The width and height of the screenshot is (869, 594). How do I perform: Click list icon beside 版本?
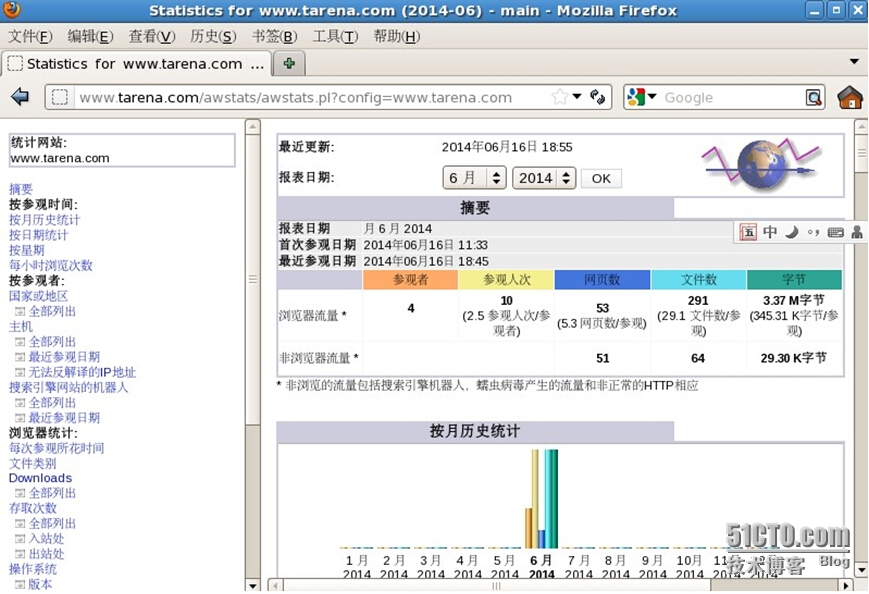pos(20,584)
